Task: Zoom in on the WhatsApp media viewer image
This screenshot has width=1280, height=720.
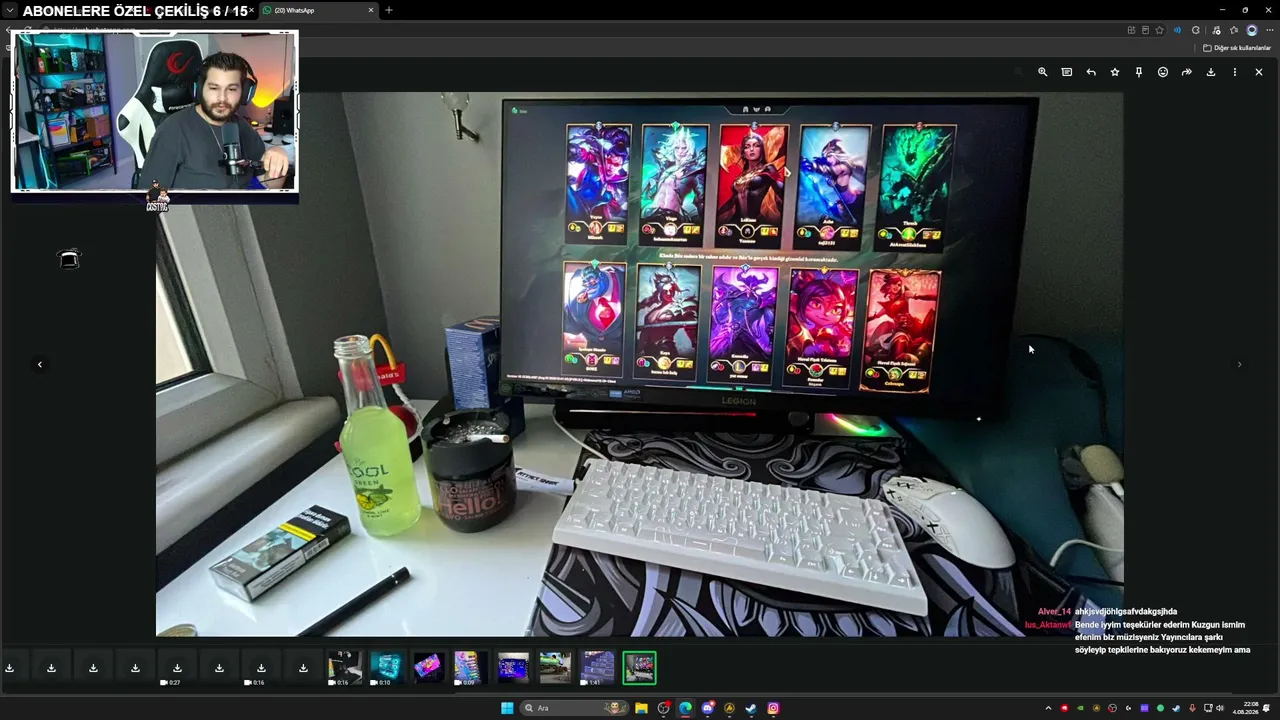Action: click(1042, 72)
